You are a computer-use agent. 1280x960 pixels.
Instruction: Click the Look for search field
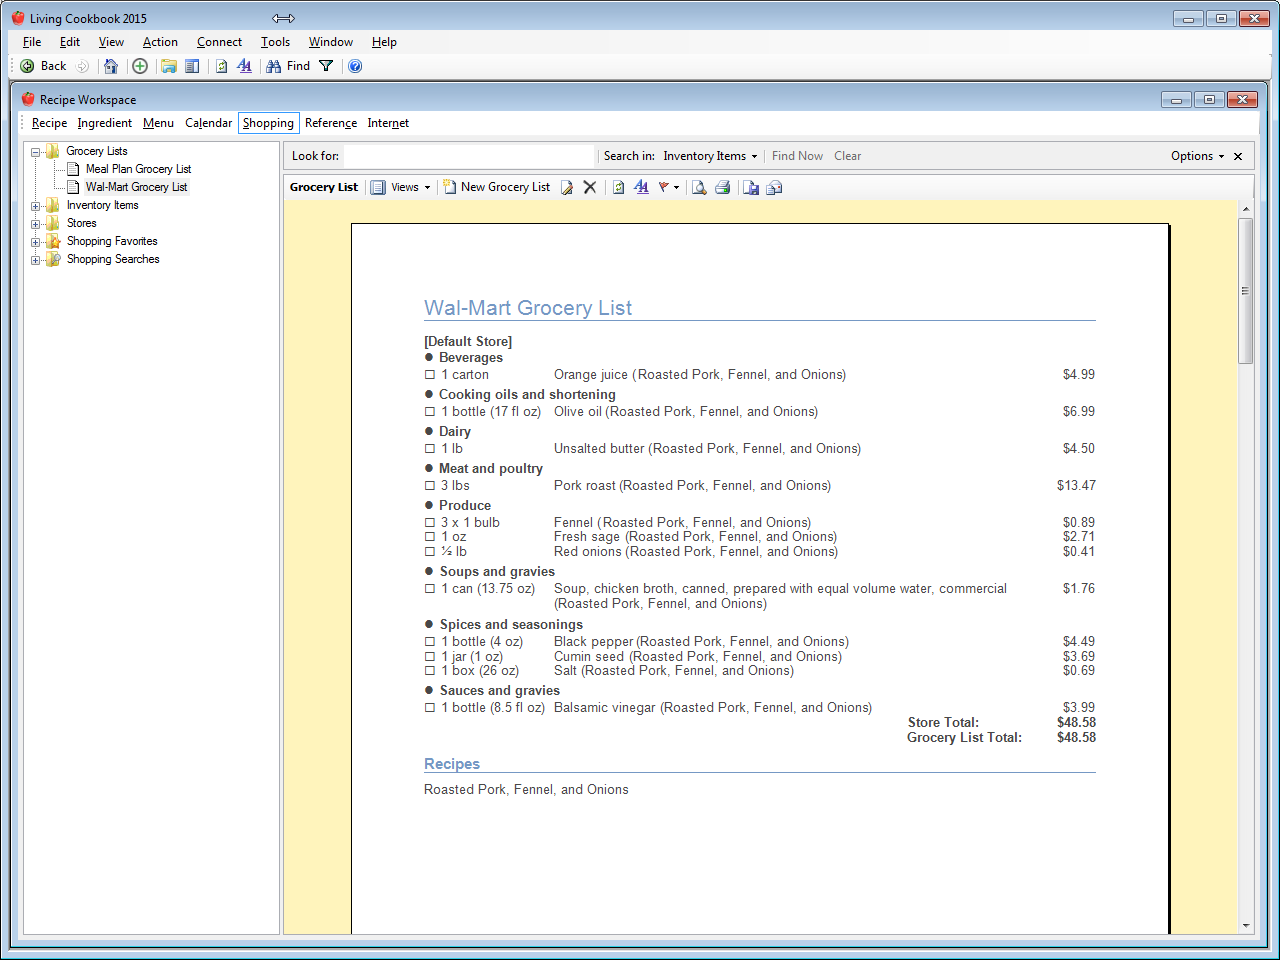(469, 156)
